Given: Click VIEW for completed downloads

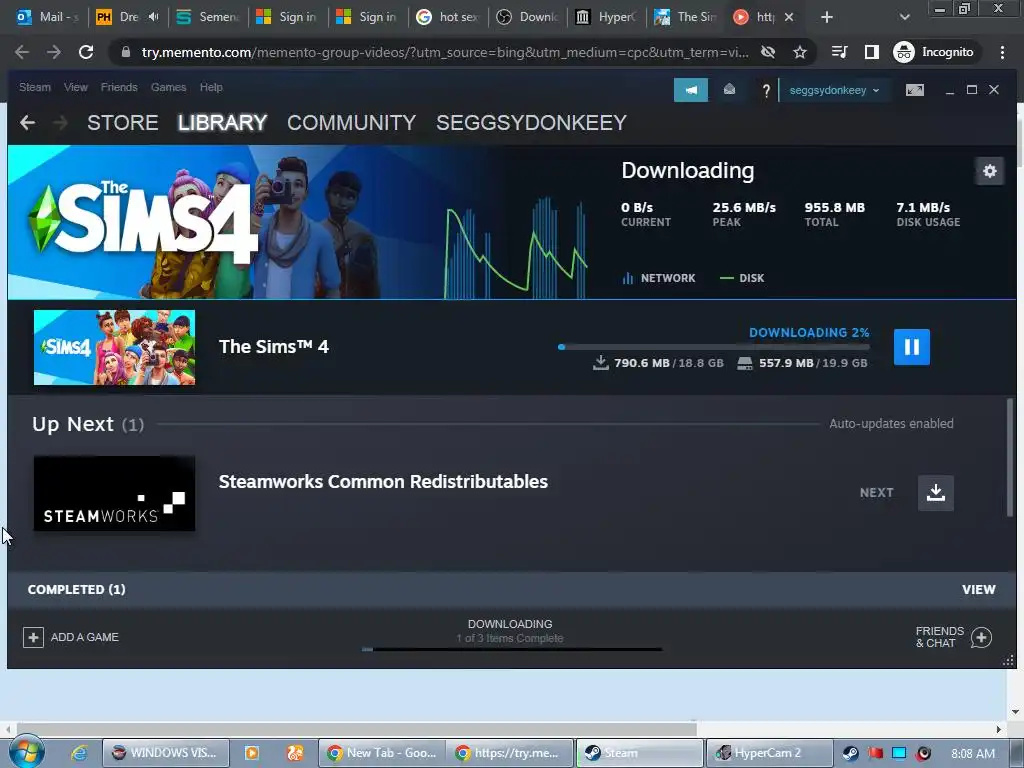Looking at the screenshot, I should (978, 590).
